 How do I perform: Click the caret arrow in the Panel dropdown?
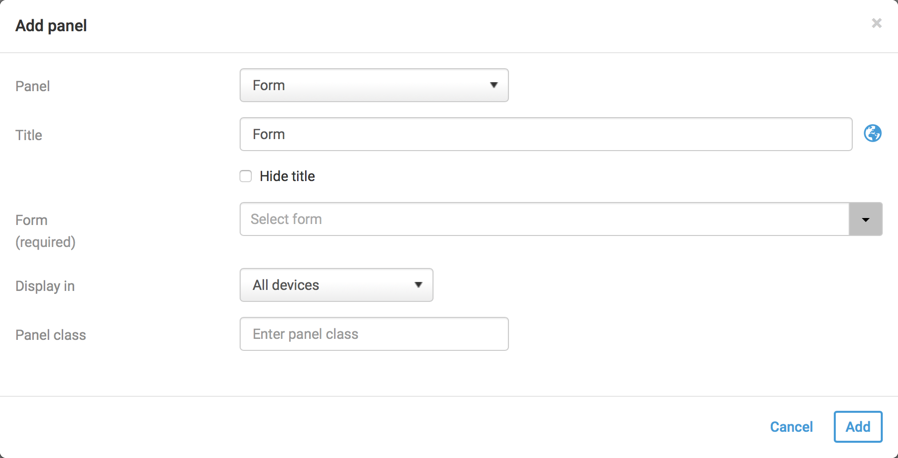(493, 85)
